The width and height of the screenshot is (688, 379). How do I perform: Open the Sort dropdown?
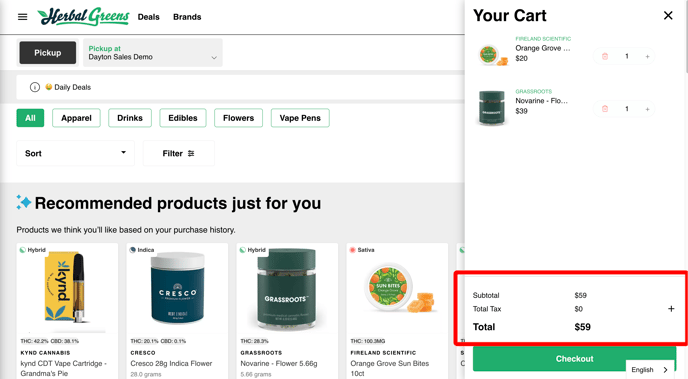click(75, 153)
